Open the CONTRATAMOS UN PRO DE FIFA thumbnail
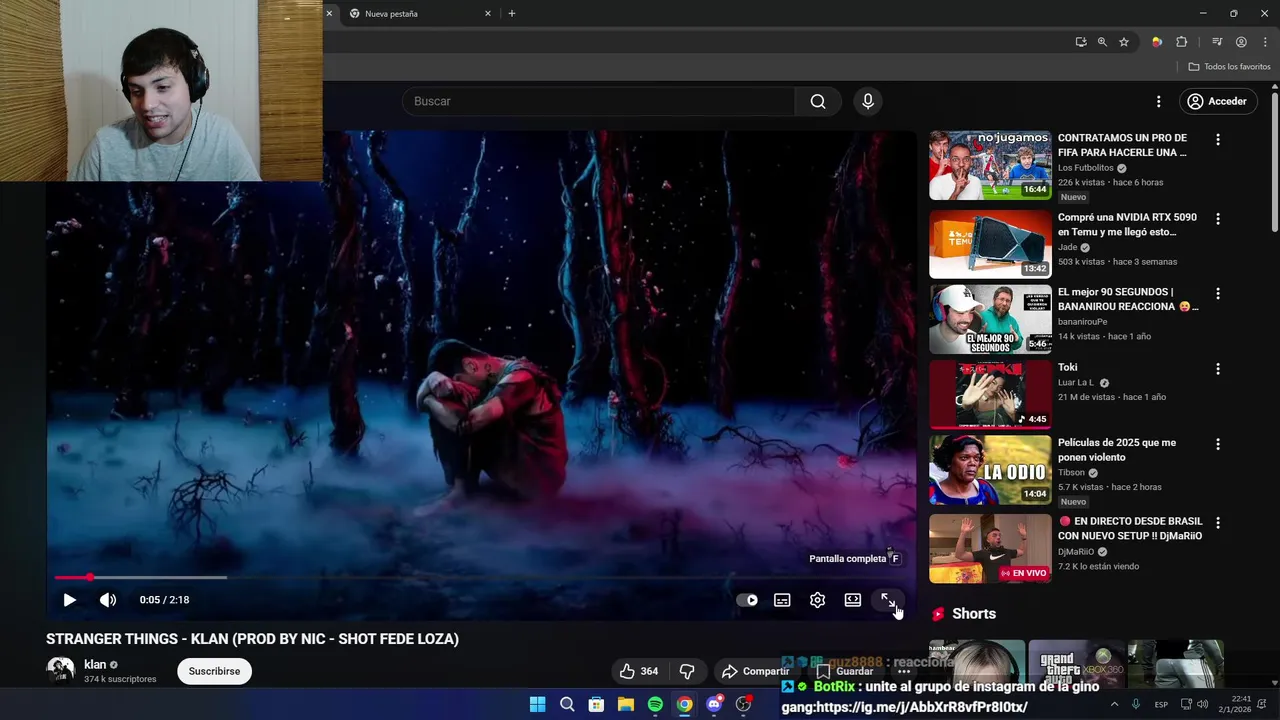 990,165
